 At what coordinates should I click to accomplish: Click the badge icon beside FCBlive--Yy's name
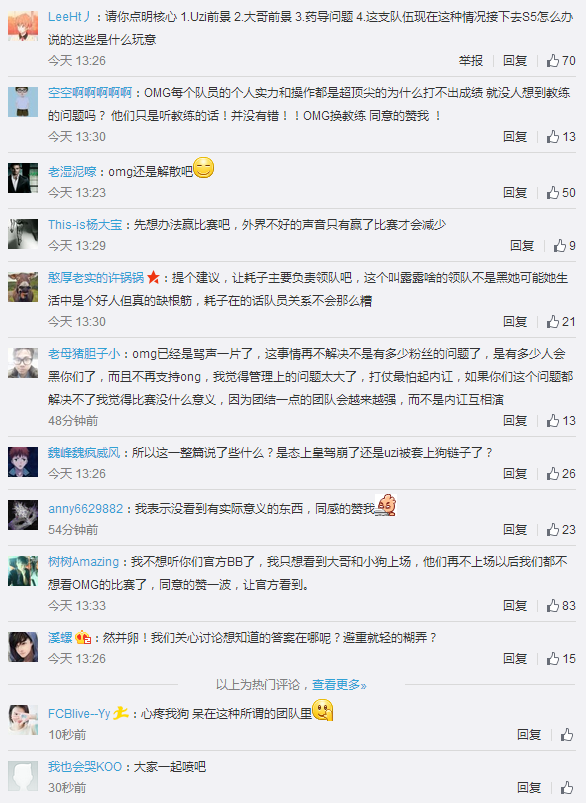[x=120, y=716]
